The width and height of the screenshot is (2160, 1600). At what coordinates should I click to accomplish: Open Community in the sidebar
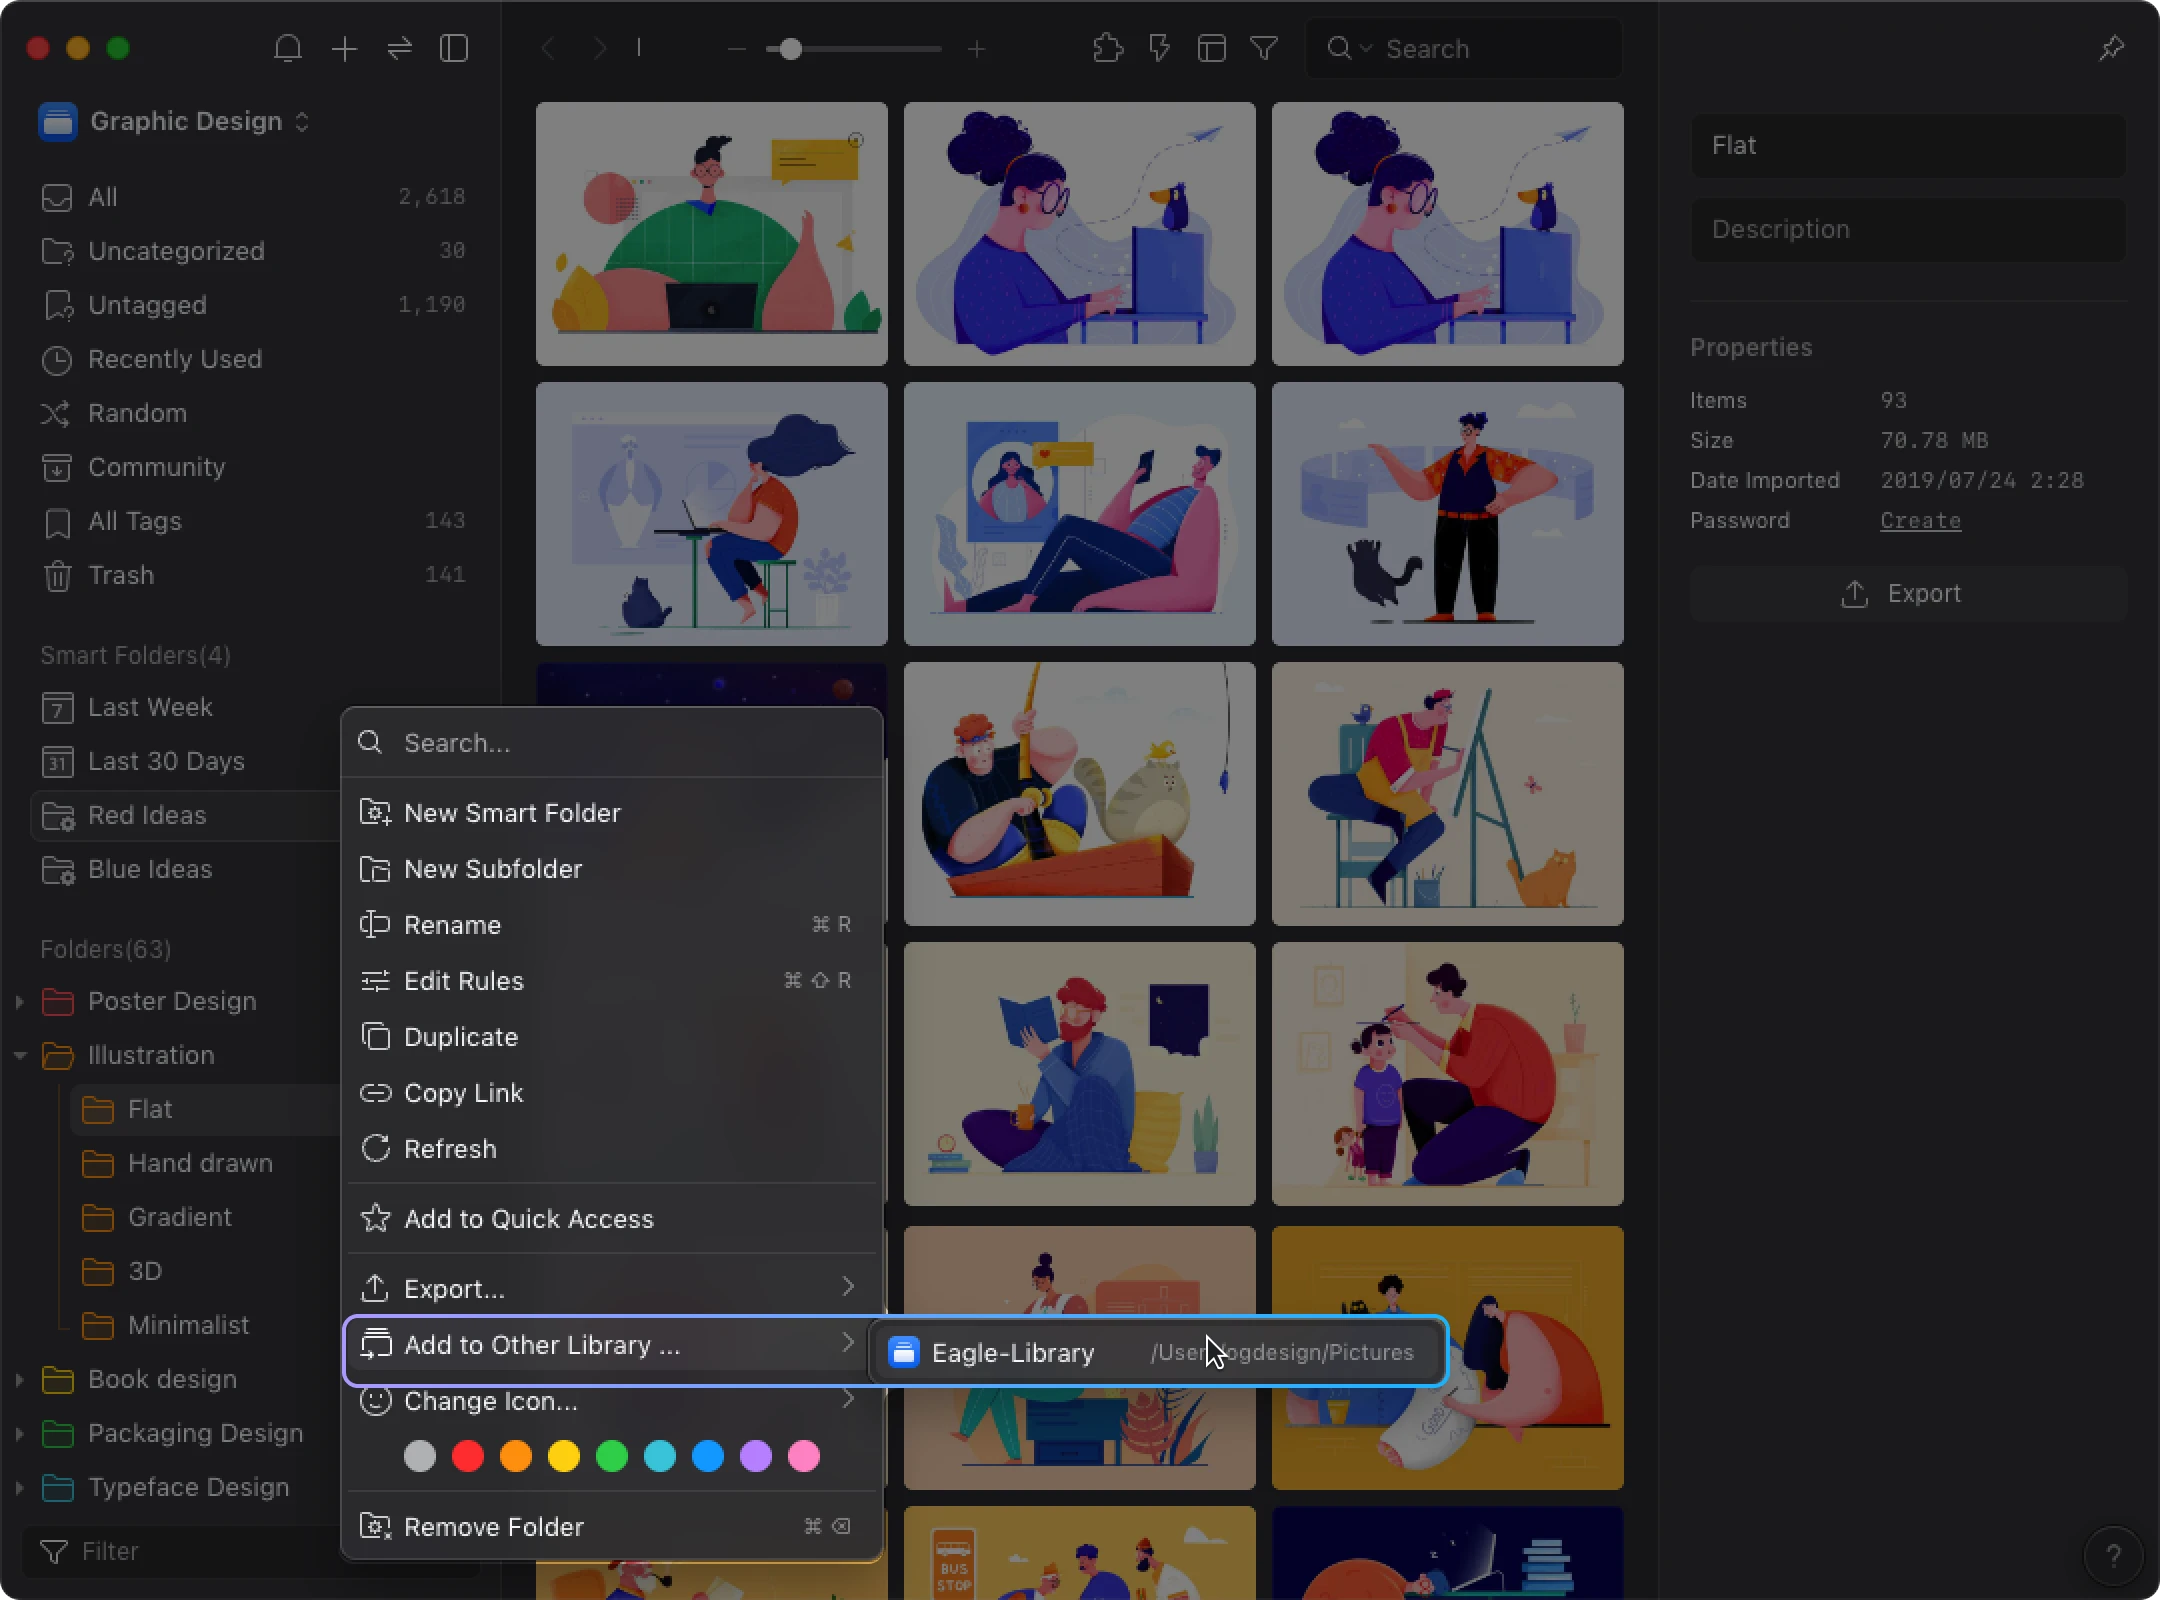click(252, 467)
